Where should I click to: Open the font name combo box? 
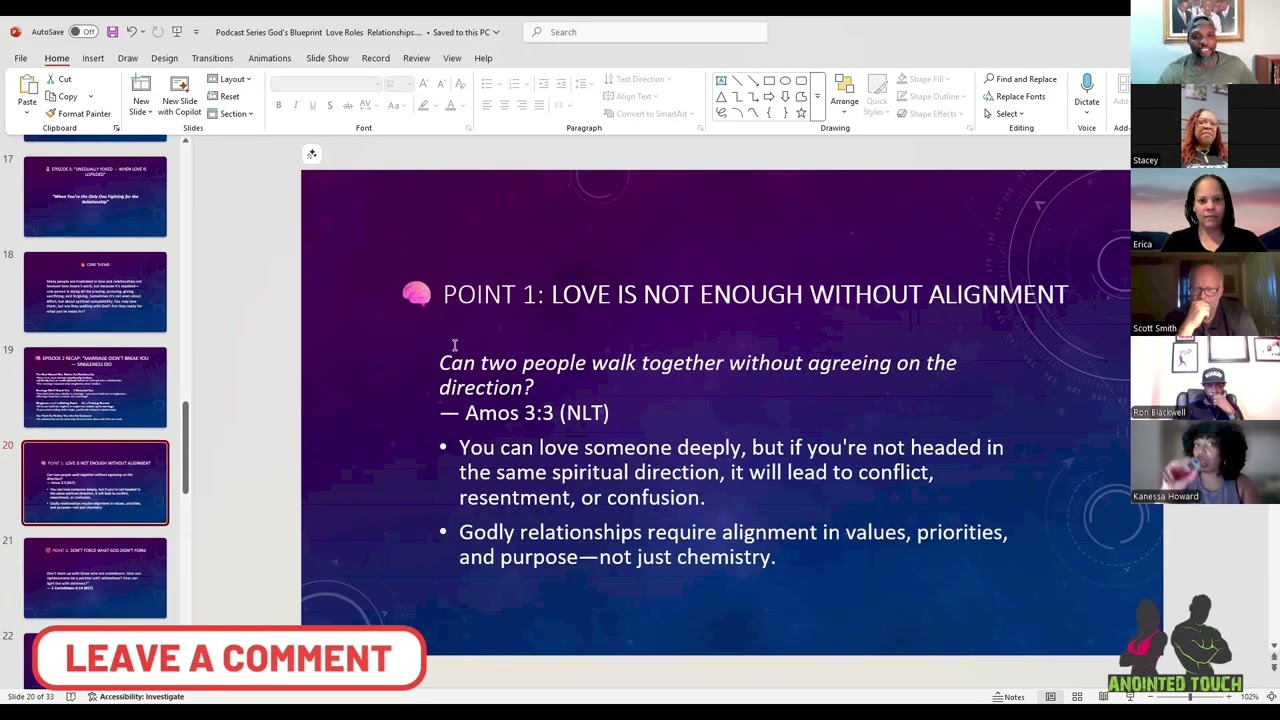(325, 84)
